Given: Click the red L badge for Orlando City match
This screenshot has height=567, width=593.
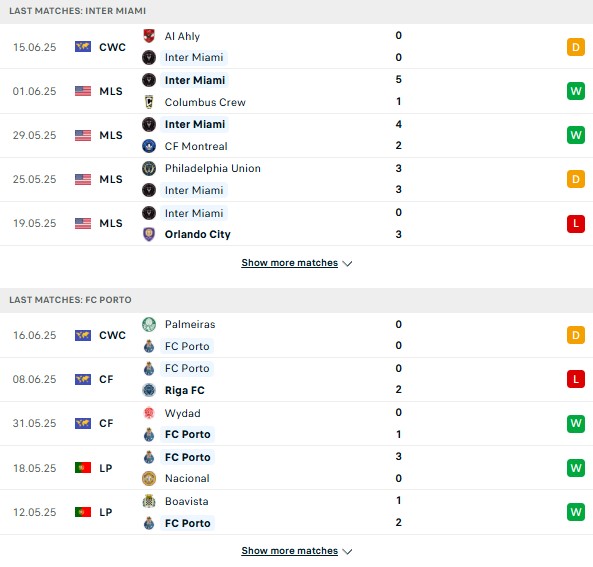Looking at the screenshot, I should (x=576, y=223).
